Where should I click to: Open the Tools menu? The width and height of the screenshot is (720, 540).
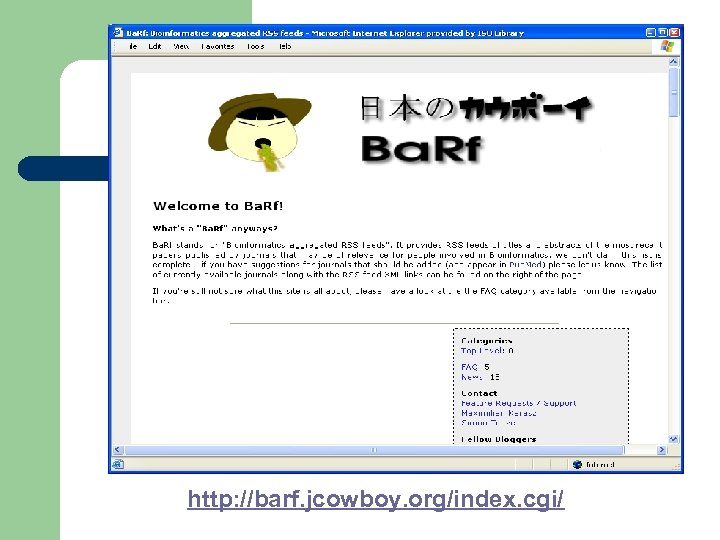(x=255, y=46)
